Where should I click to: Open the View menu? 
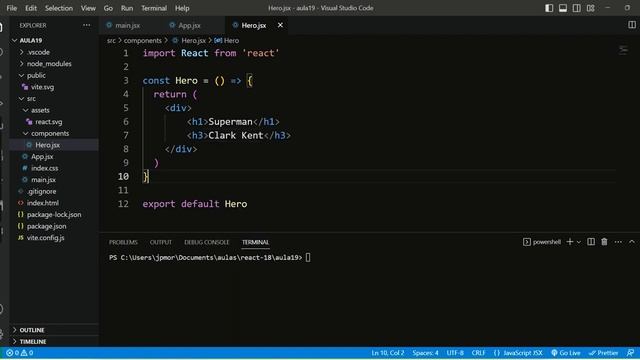[88, 8]
